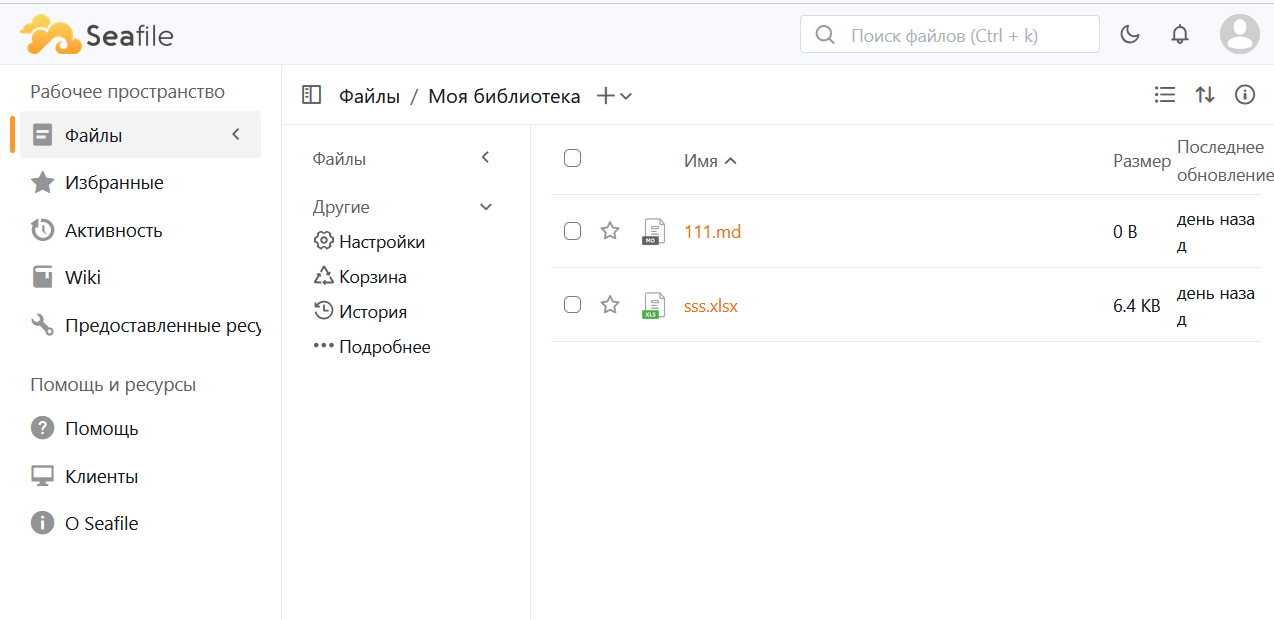Image resolution: width=1274 pixels, height=620 pixels.
Task: Show library details via the info icon
Action: 1245,95
